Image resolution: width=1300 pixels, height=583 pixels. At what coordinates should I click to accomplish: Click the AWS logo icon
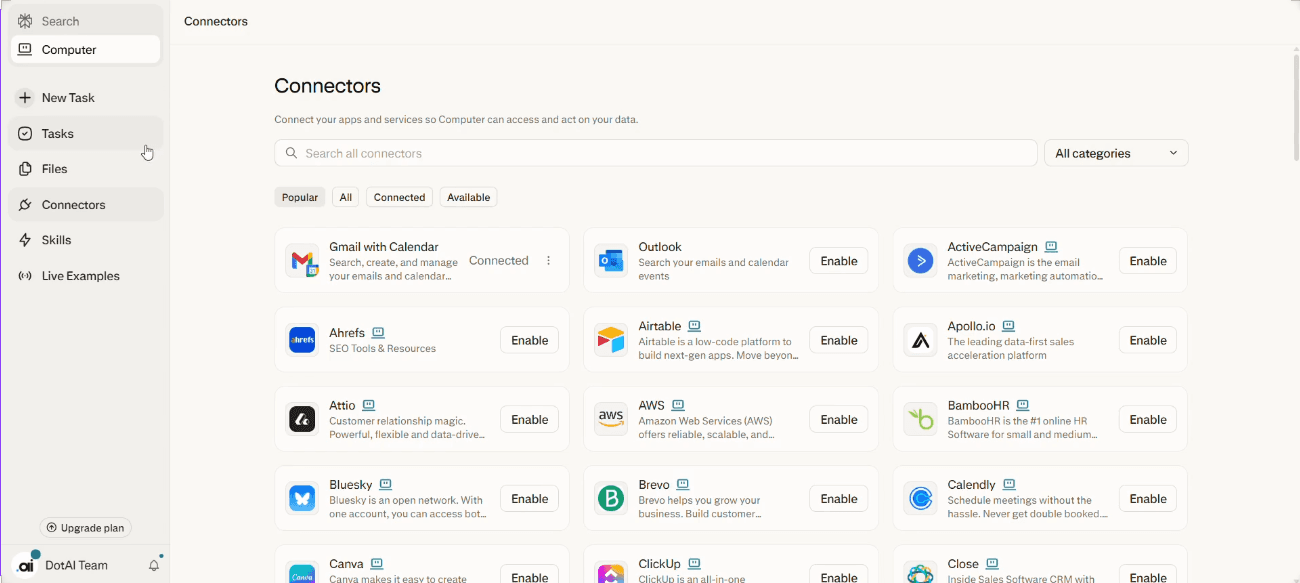(611, 419)
